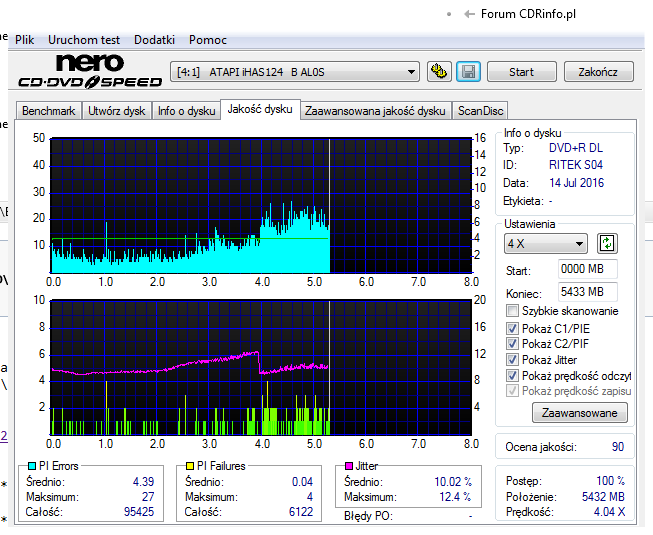Open the Pomoc menu
The height and width of the screenshot is (535, 653).
[x=208, y=40]
